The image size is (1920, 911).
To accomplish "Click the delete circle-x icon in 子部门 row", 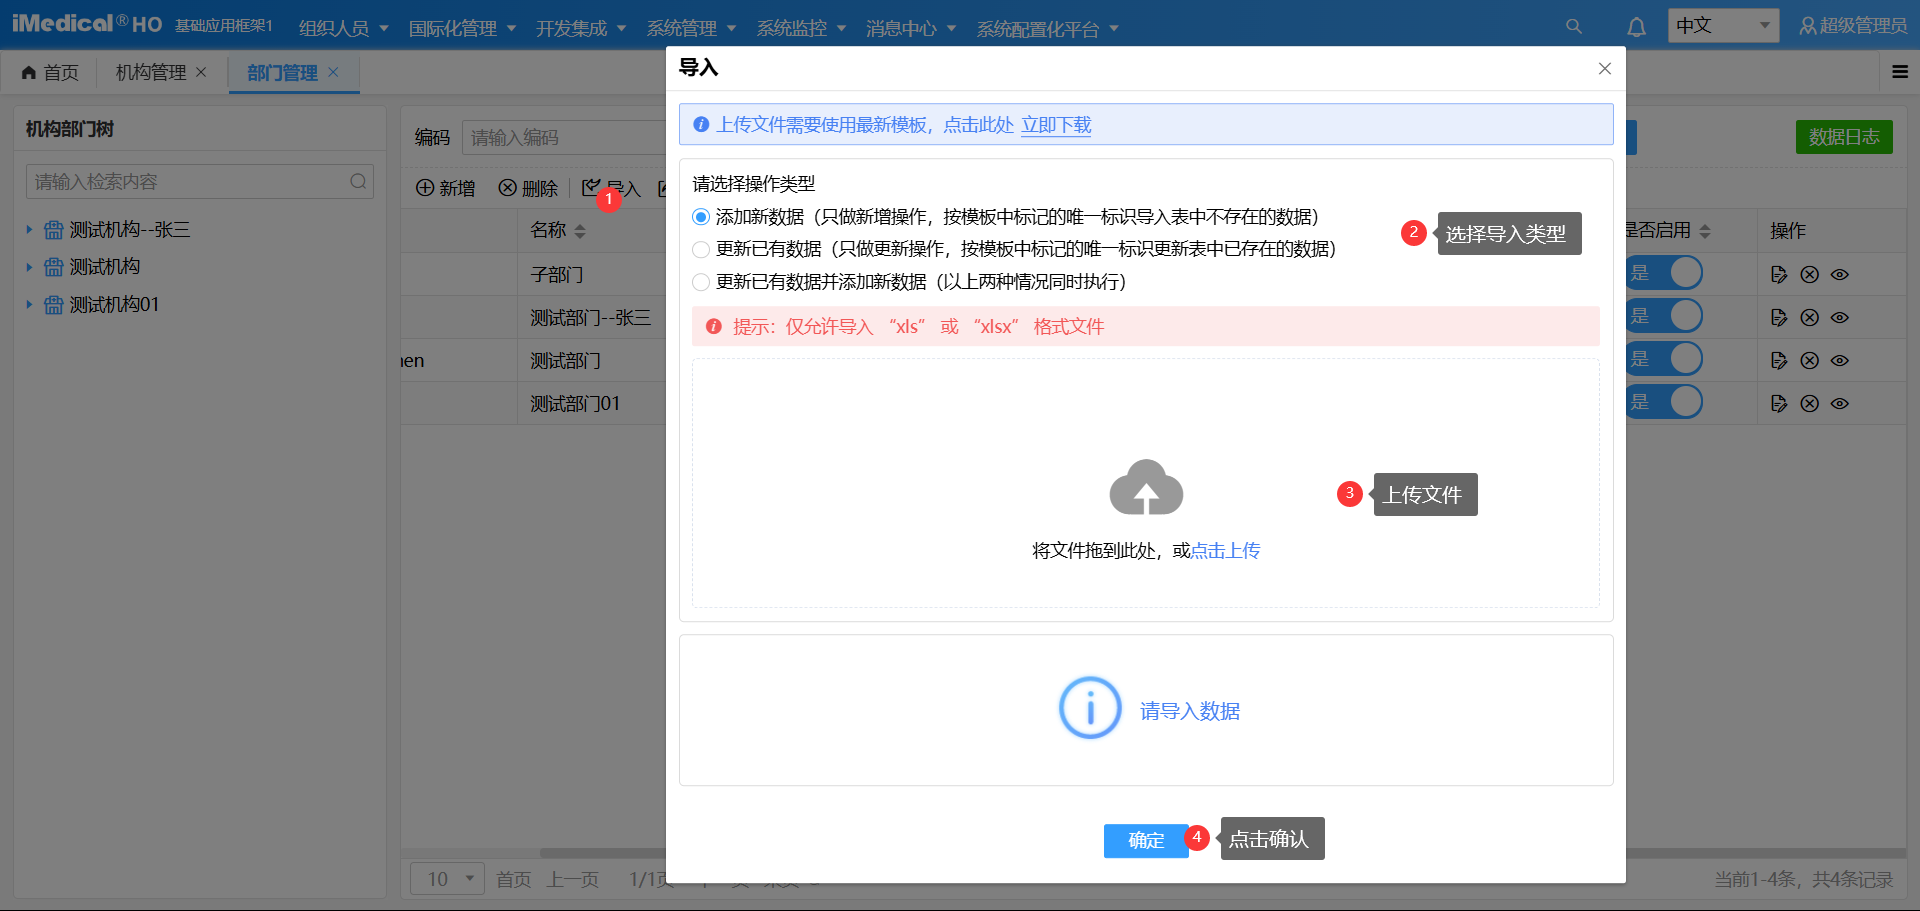I will [1809, 274].
